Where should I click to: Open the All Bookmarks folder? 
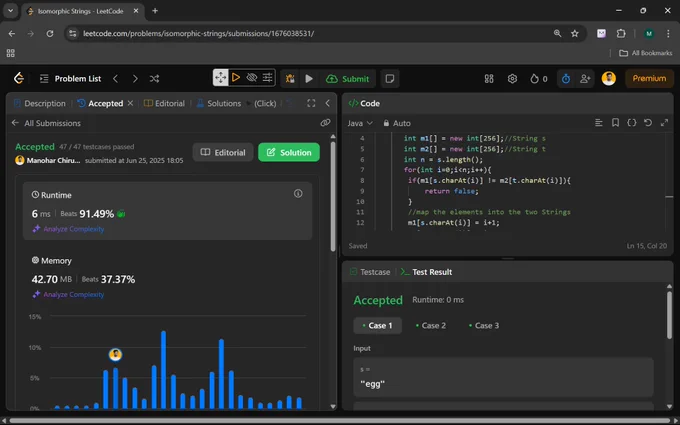(x=645, y=53)
